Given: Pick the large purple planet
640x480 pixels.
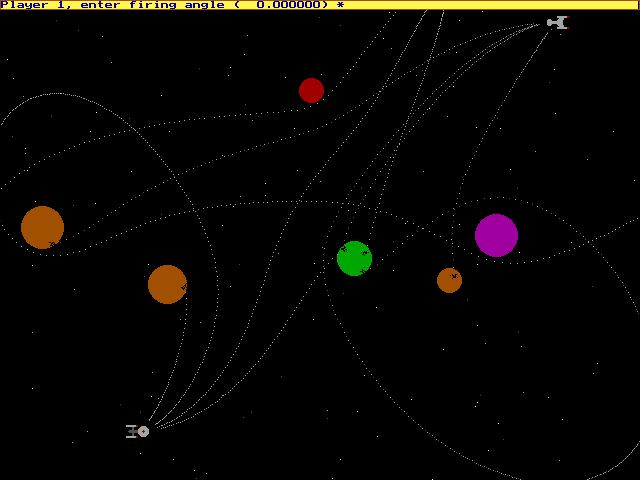Looking at the screenshot, I should coord(496,235).
